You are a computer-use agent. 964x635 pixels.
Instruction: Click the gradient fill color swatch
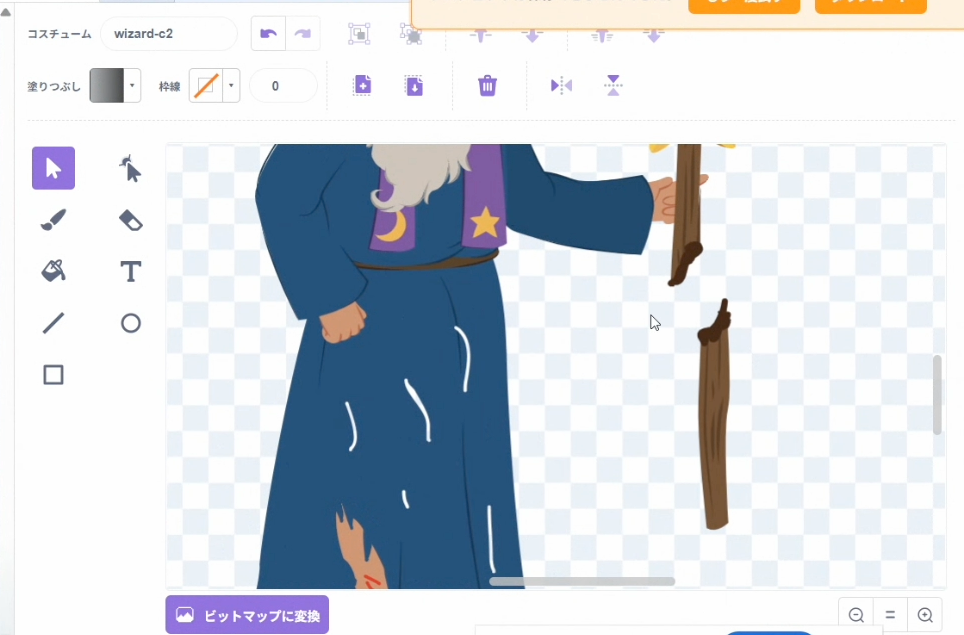(106, 86)
